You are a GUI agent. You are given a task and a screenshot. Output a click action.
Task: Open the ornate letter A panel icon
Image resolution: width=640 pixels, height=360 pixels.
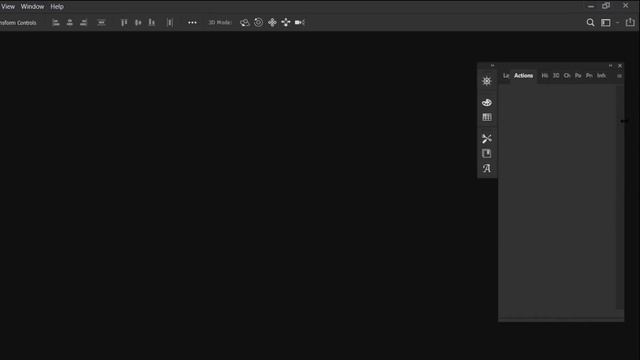tap(487, 168)
